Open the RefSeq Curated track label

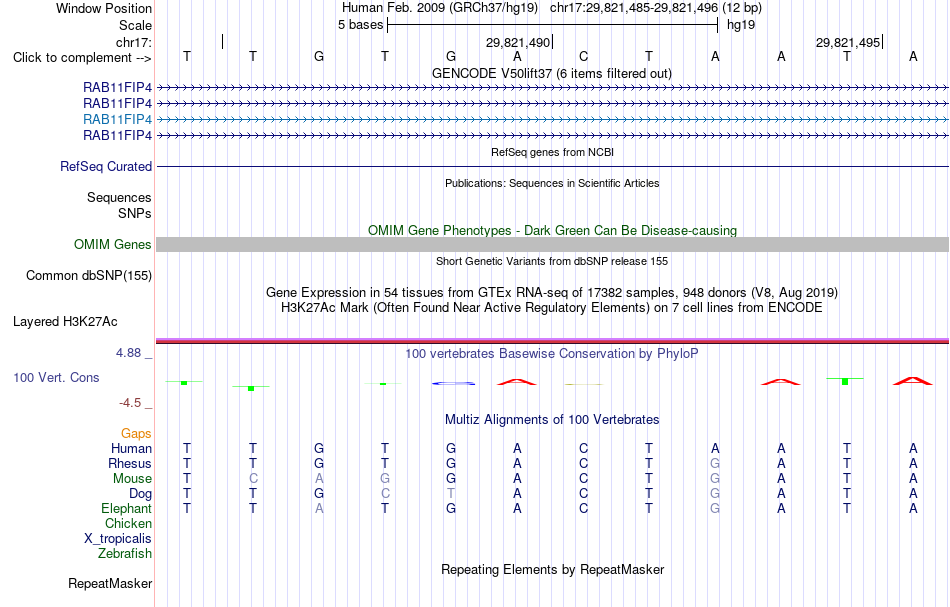[106, 166]
